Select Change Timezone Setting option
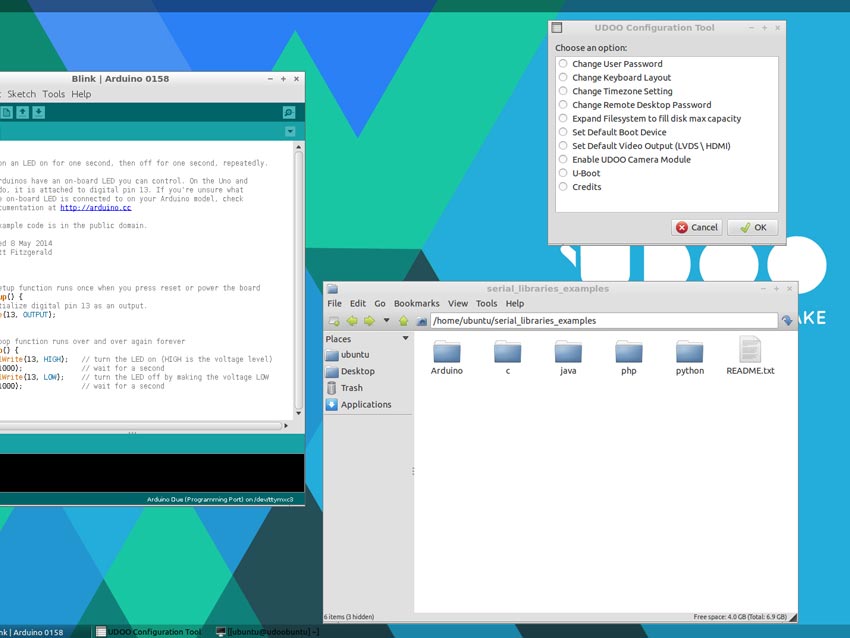The image size is (850, 638). click(615, 91)
